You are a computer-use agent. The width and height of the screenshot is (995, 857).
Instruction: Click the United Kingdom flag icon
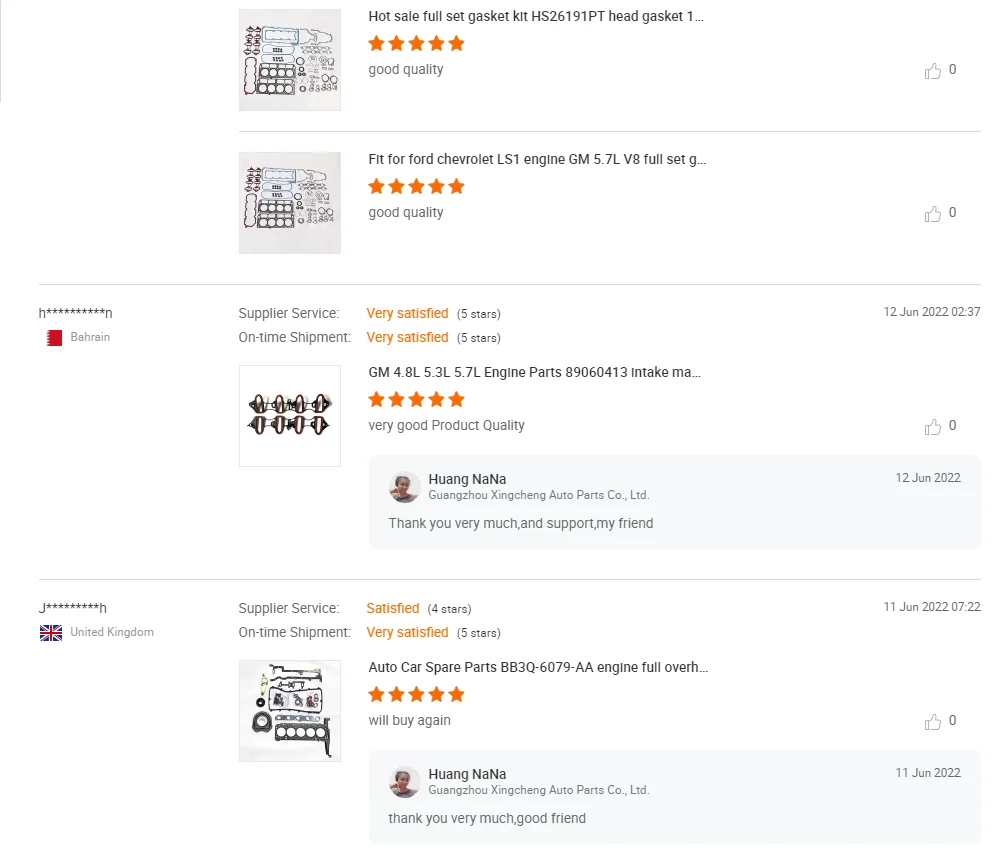[51, 633]
